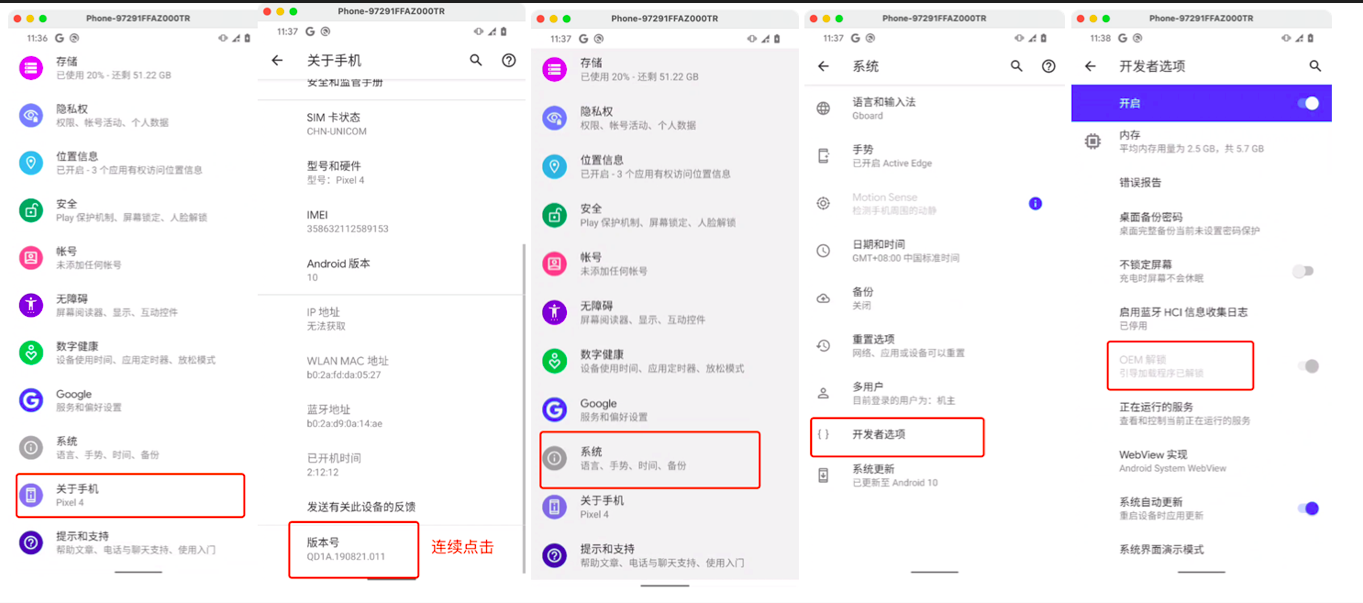The image size is (1363, 603).
Task: Tap the search icon on the 系统 screen
Action: (1017, 66)
